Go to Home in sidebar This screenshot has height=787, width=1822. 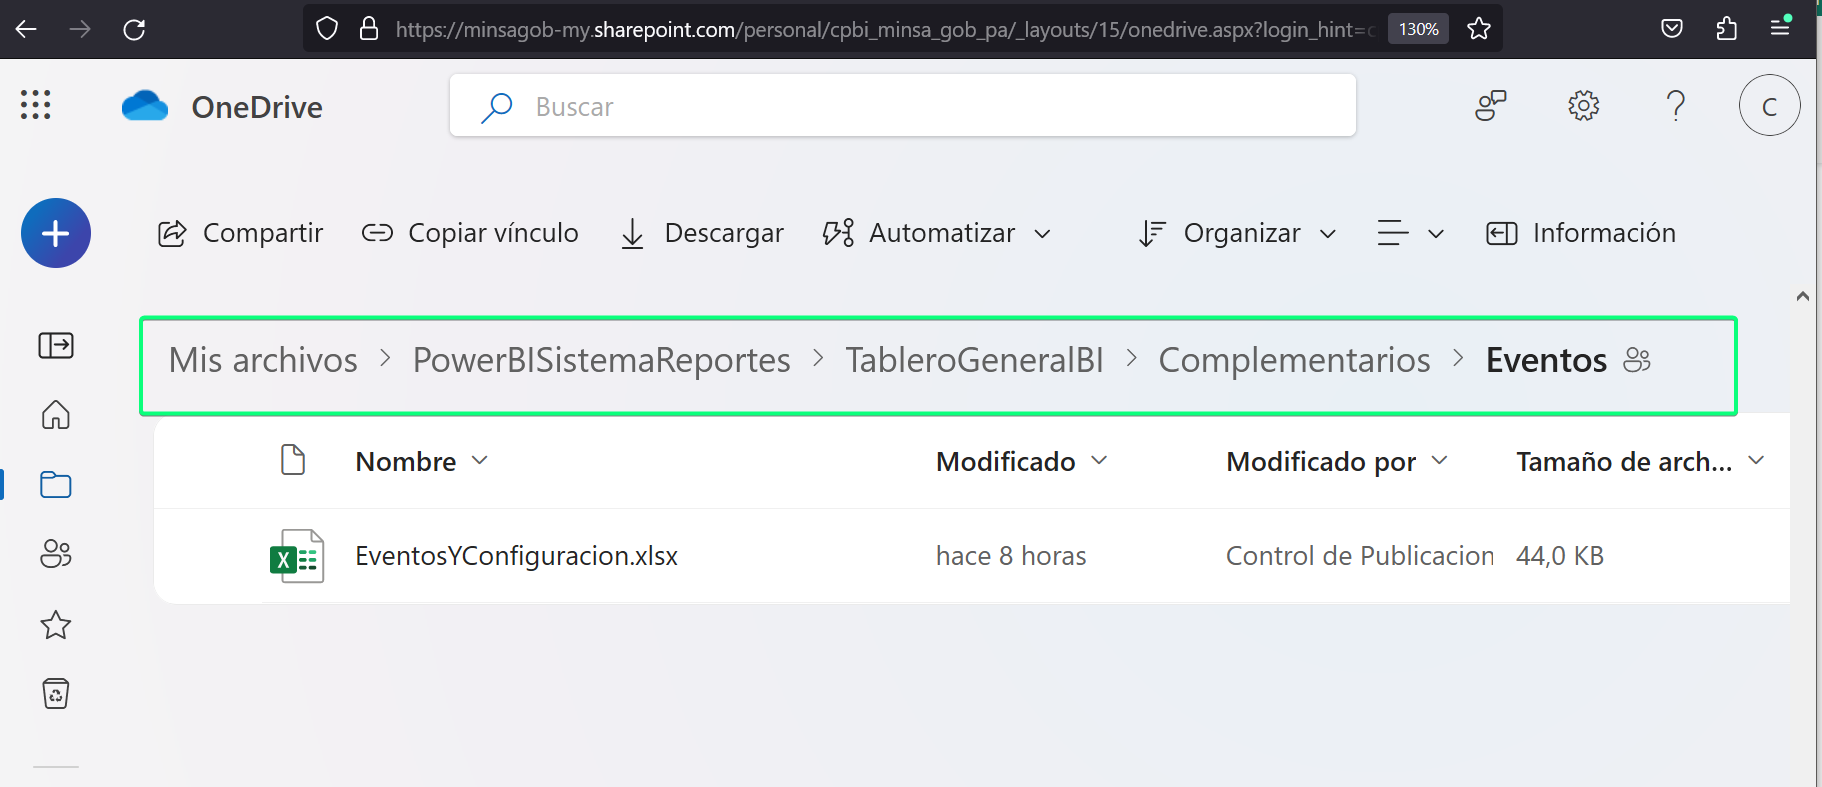coord(56,415)
